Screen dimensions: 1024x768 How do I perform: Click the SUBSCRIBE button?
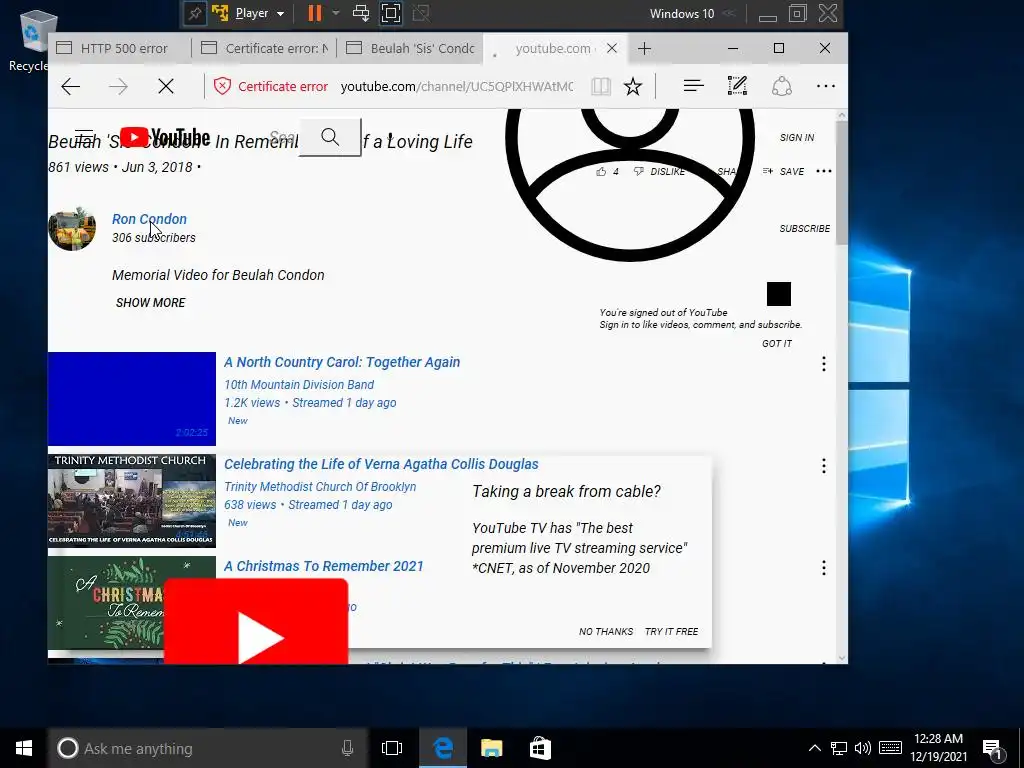click(805, 229)
